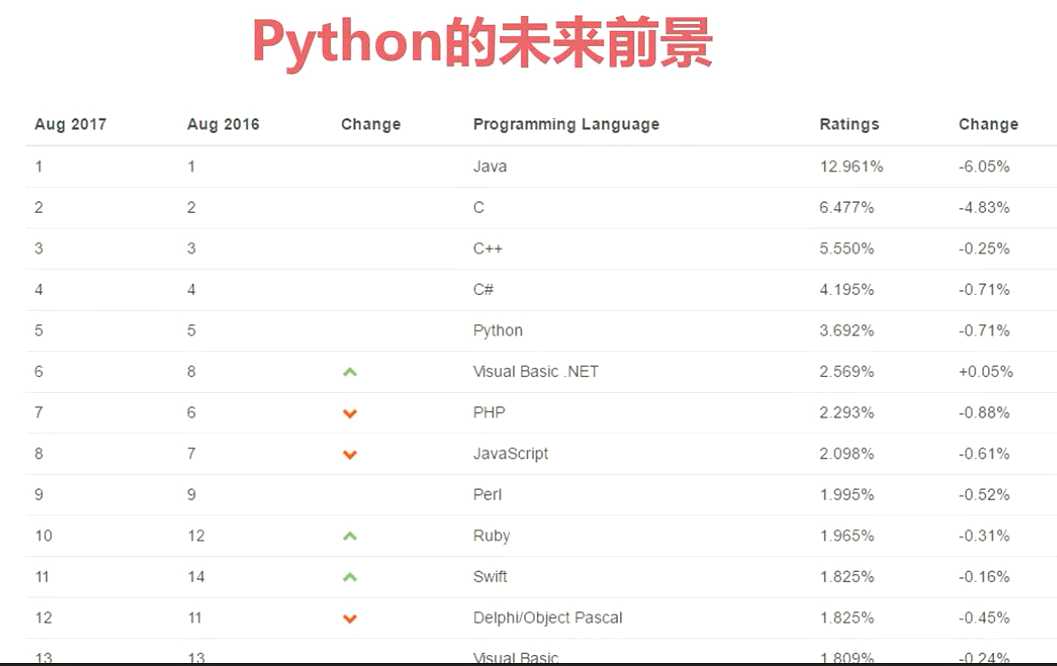Click the 'Aug 2016' column header
The height and width of the screenshot is (666, 1057).
click(x=223, y=124)
